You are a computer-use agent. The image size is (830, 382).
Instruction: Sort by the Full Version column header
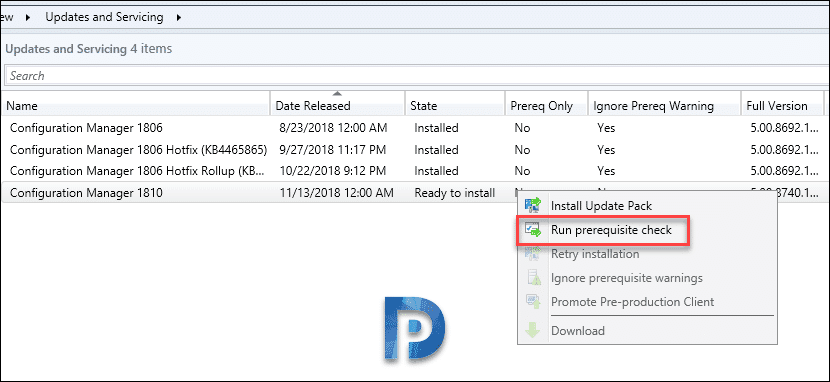(782, 106)
